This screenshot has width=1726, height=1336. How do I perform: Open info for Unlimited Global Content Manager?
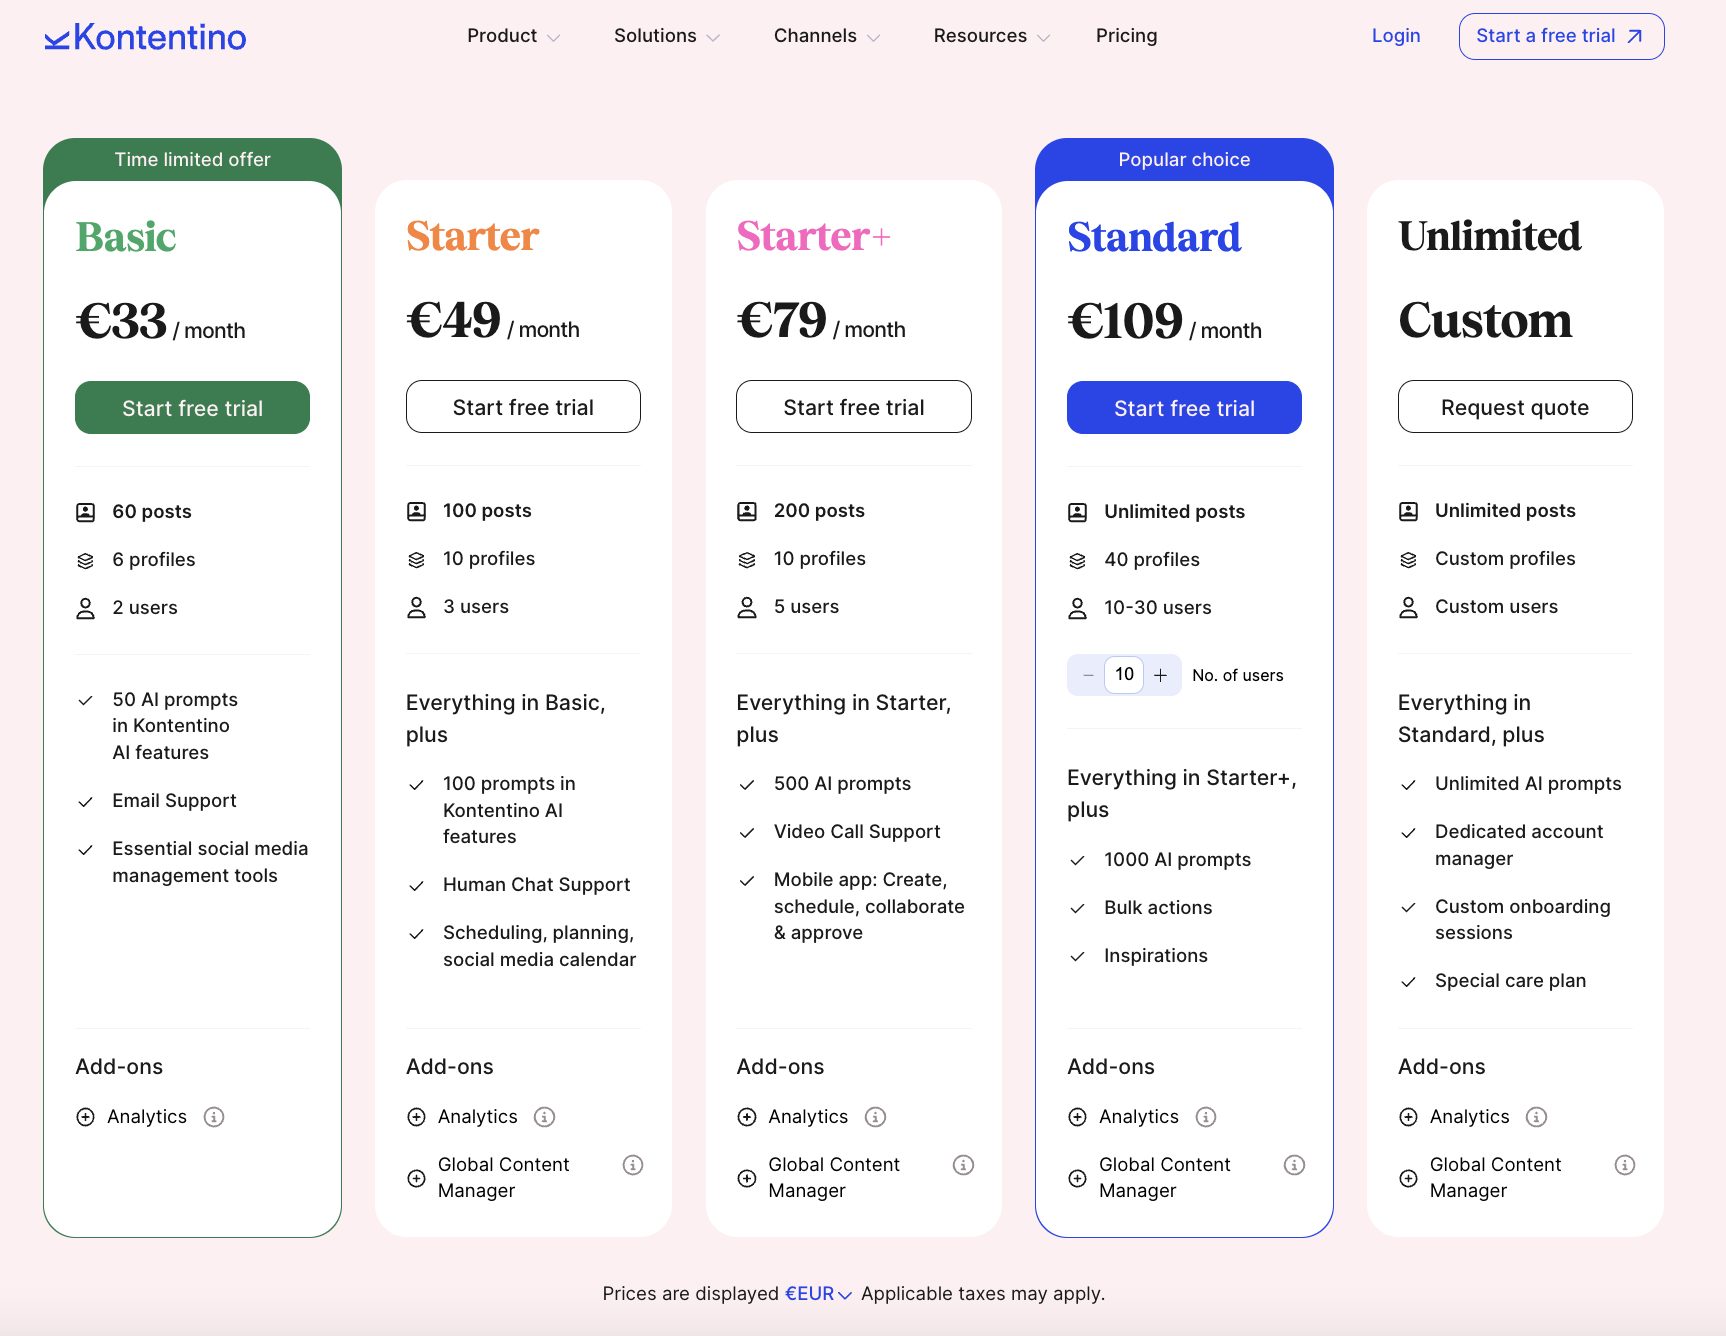point(1625,1165)
